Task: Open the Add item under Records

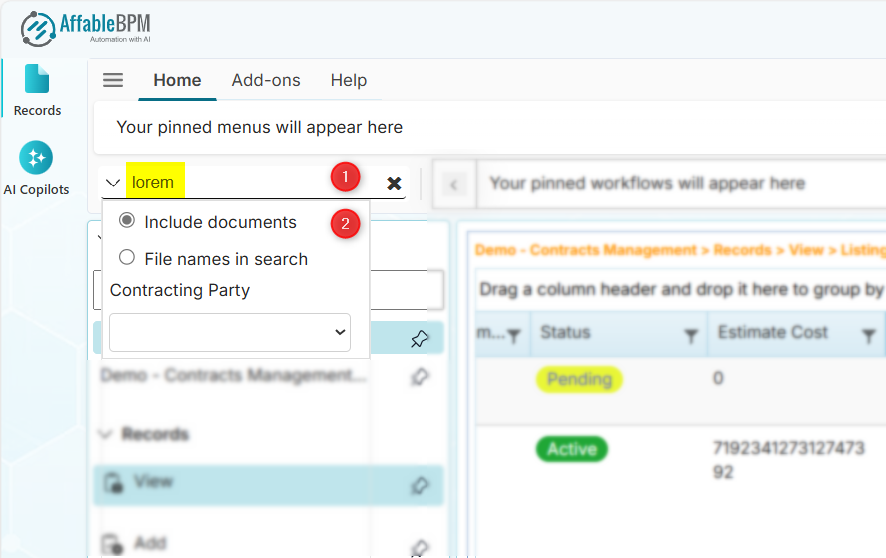Action: coord(150,543)
